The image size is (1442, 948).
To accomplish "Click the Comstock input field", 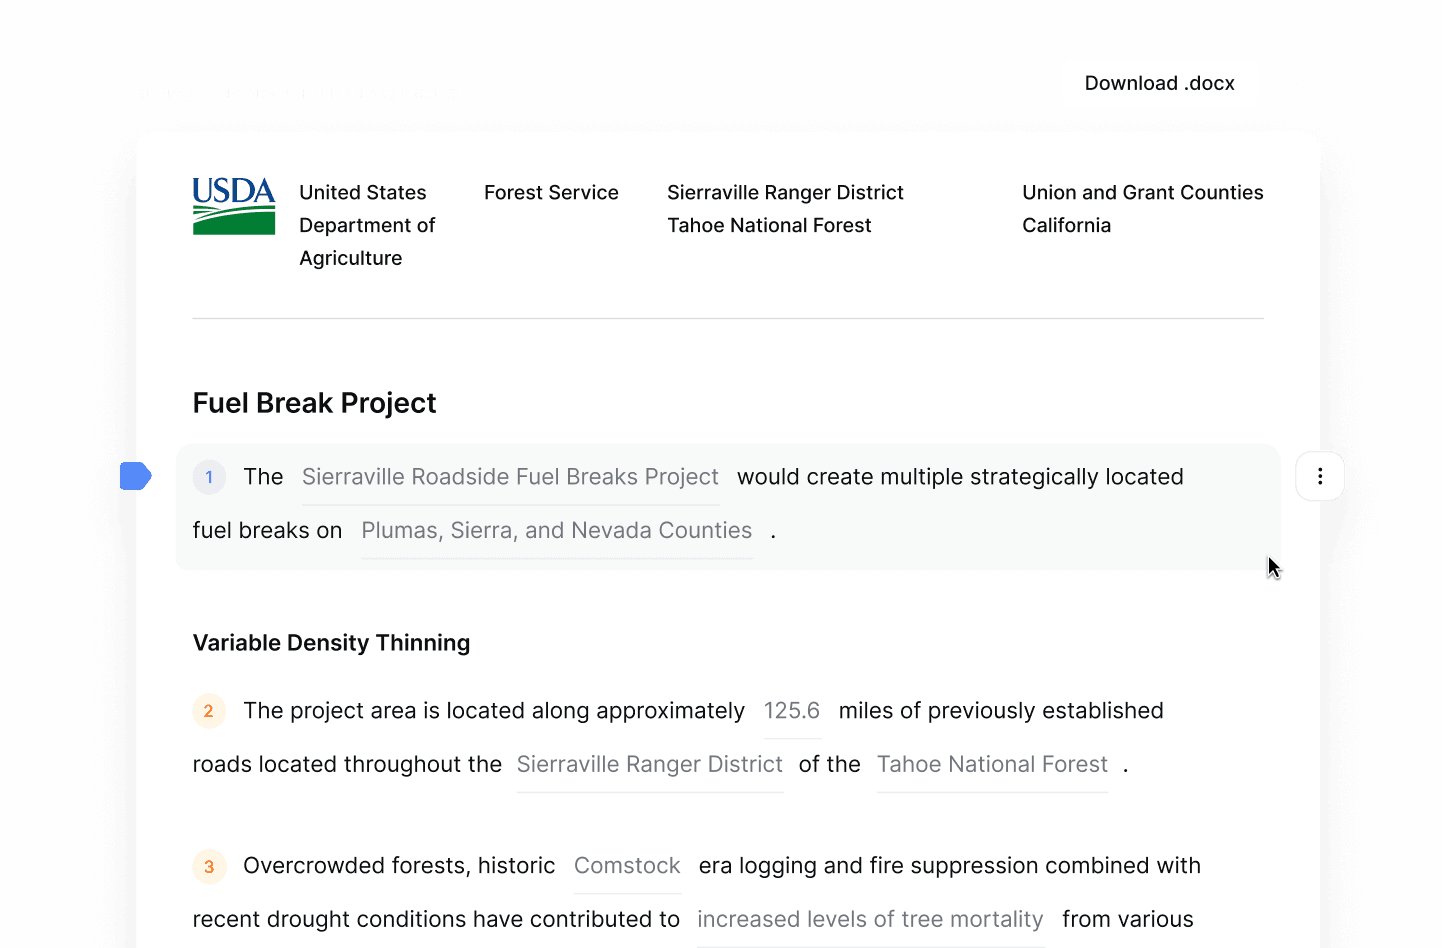I will coord(627,866).
